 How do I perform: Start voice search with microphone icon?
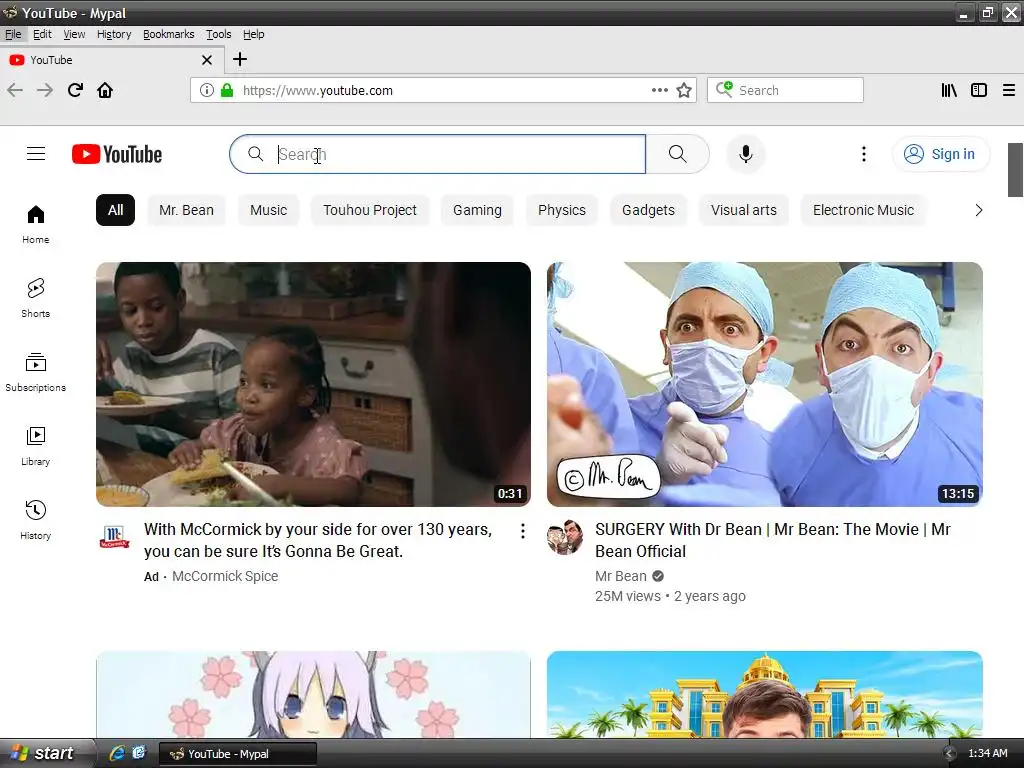coord(745,154)
